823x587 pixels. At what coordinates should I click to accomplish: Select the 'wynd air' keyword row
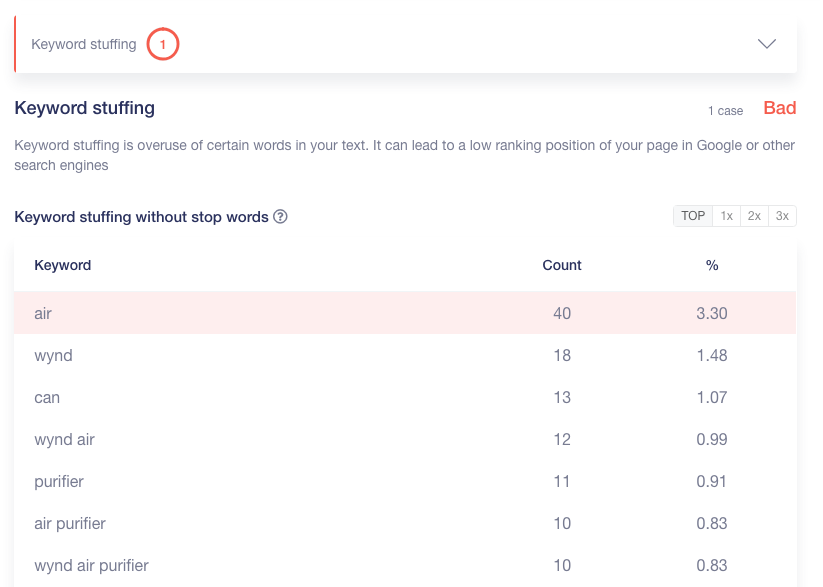pyautogui.click(x=405, y=439)
